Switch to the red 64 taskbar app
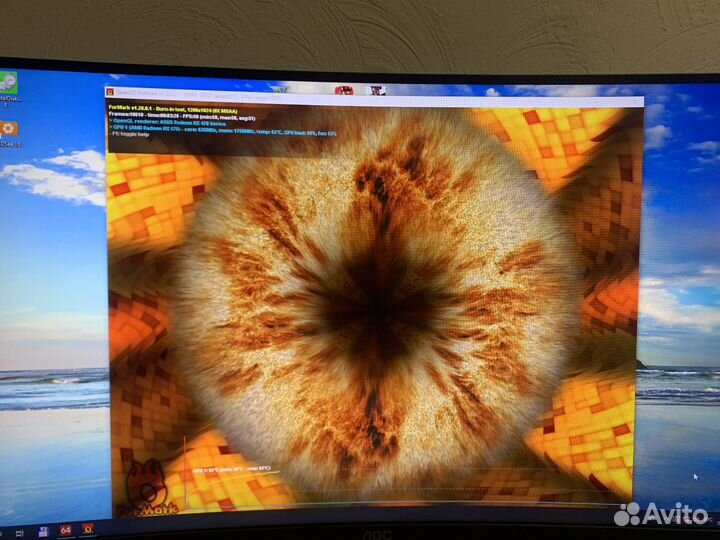This screenshot has width=720, height=540. pos(66,530)
